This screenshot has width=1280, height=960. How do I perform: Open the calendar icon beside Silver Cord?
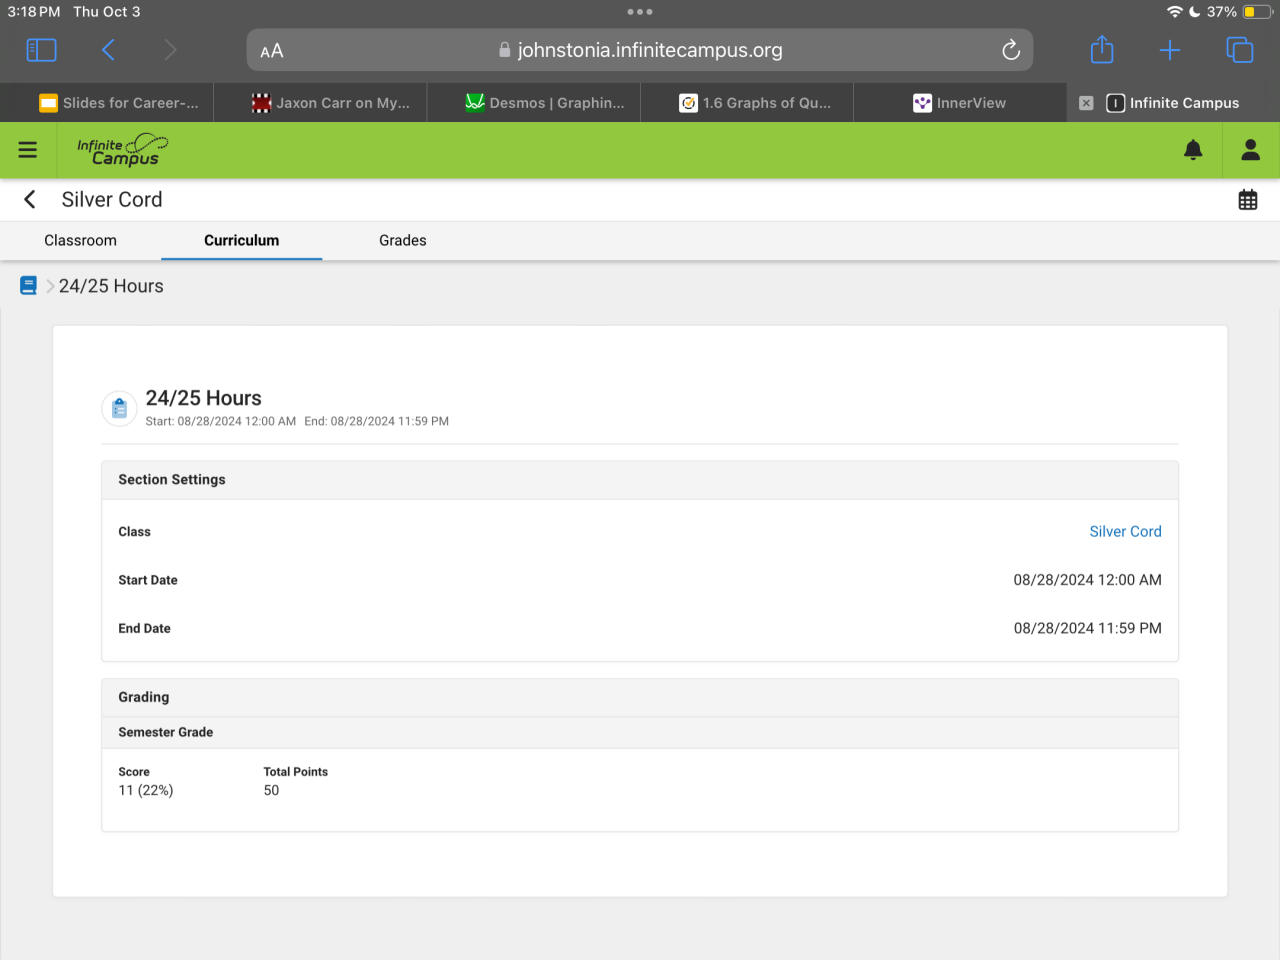(x=1248, y=200)
